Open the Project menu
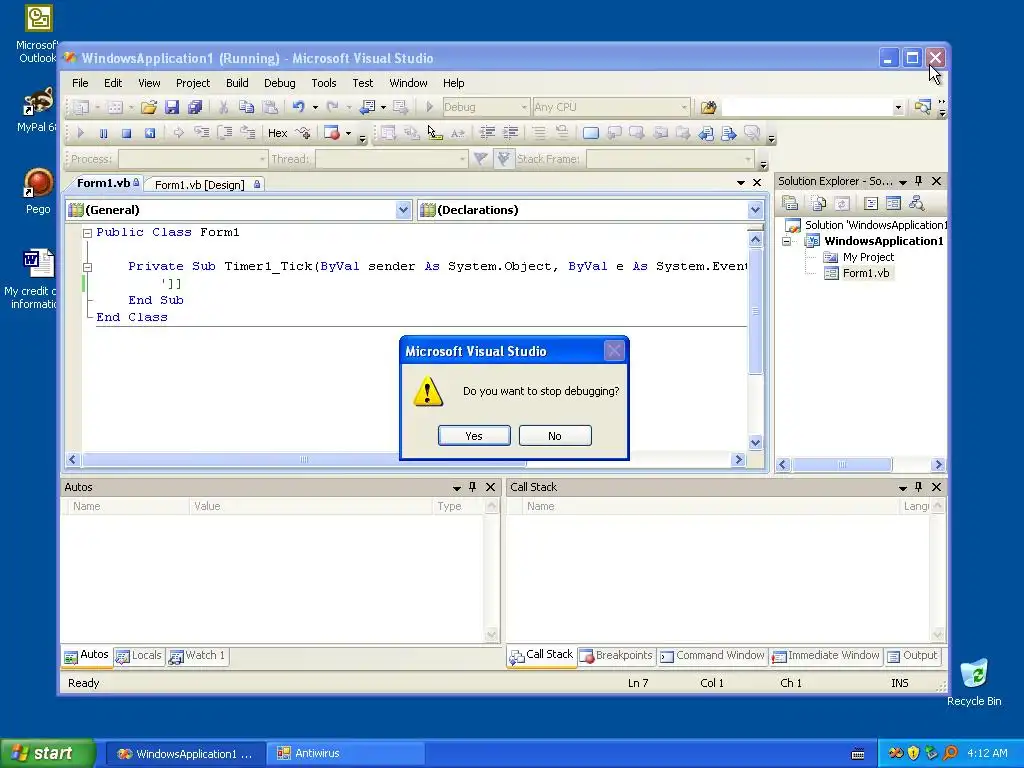1024x768 pixels. click(193, 83)
